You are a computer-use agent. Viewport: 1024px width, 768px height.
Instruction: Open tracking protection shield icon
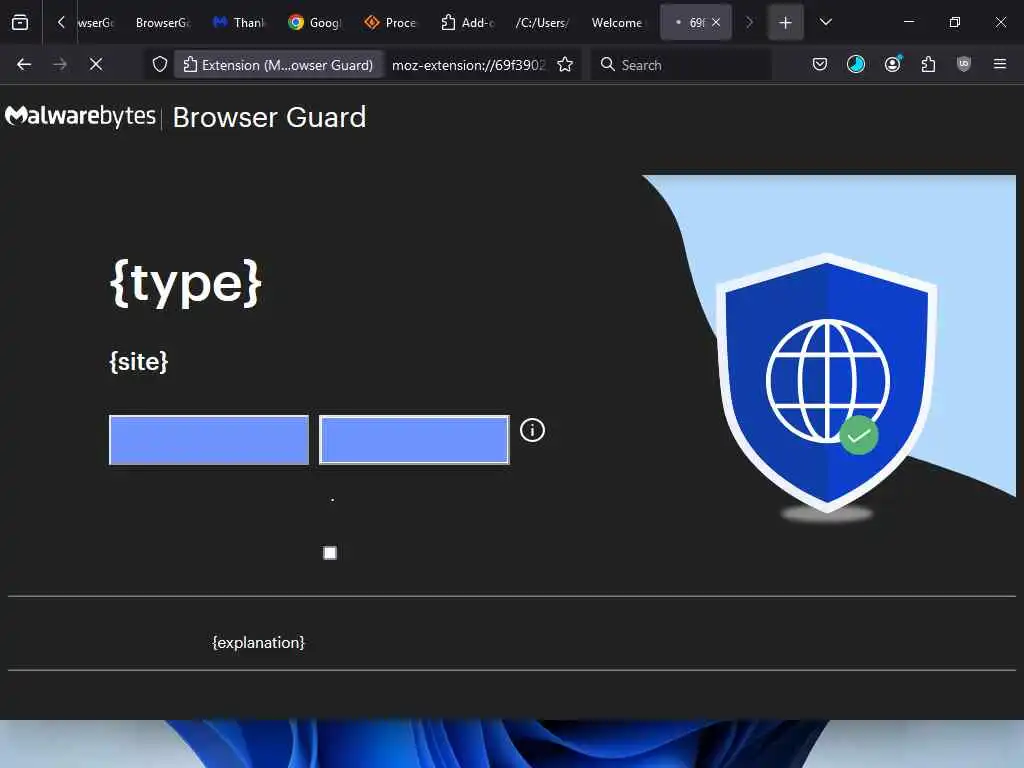(x=160, y=64)
